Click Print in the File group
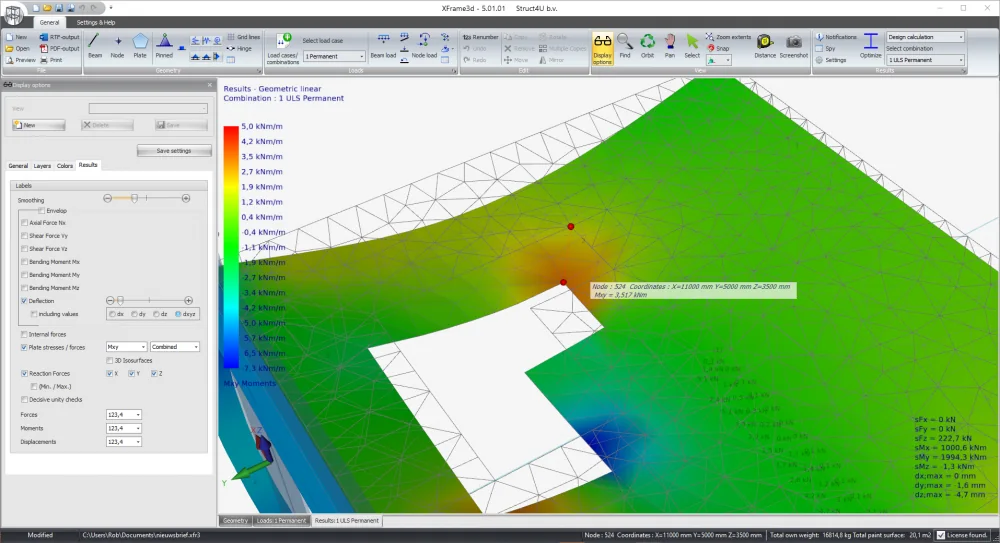This screenshot has height=543, width=1000. click(x=51, y=60)
